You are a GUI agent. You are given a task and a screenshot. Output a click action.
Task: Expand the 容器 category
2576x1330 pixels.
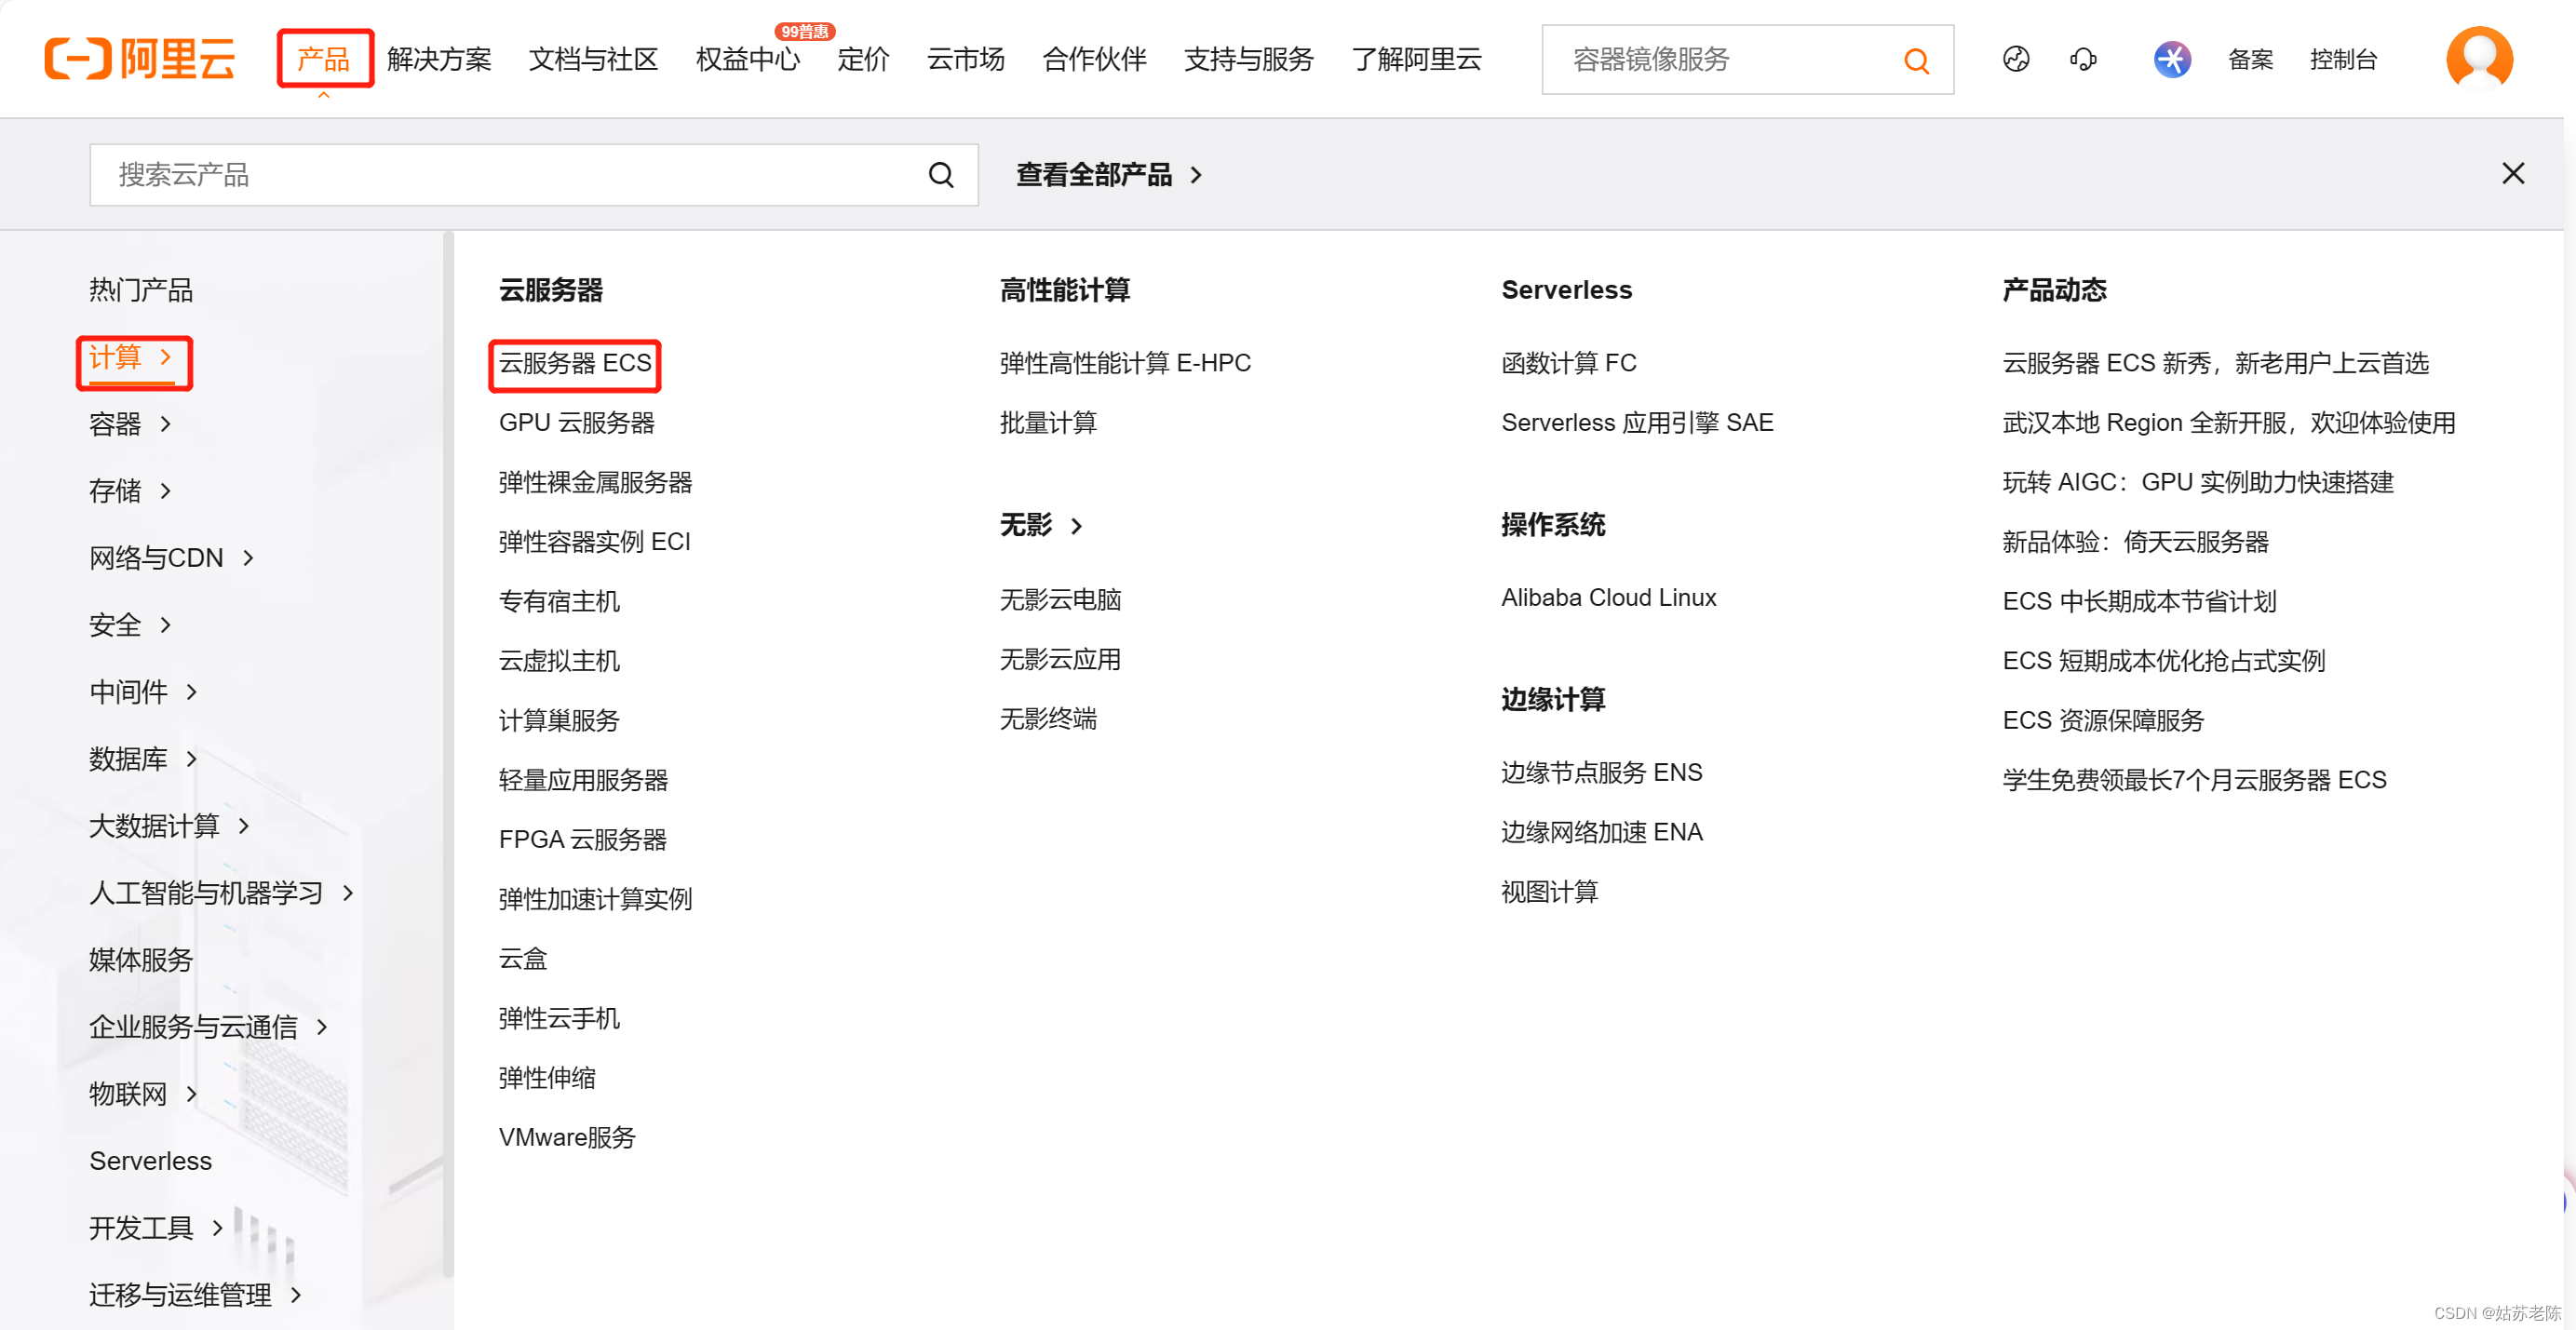click(131, 424)
